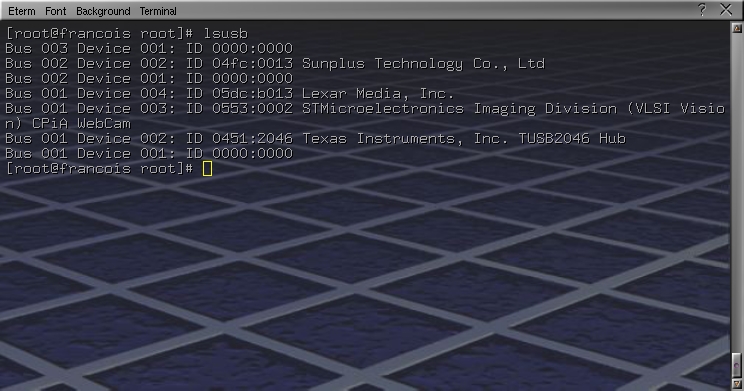
Task: Open the Eterm menu
Action: [x=22, y=11]
